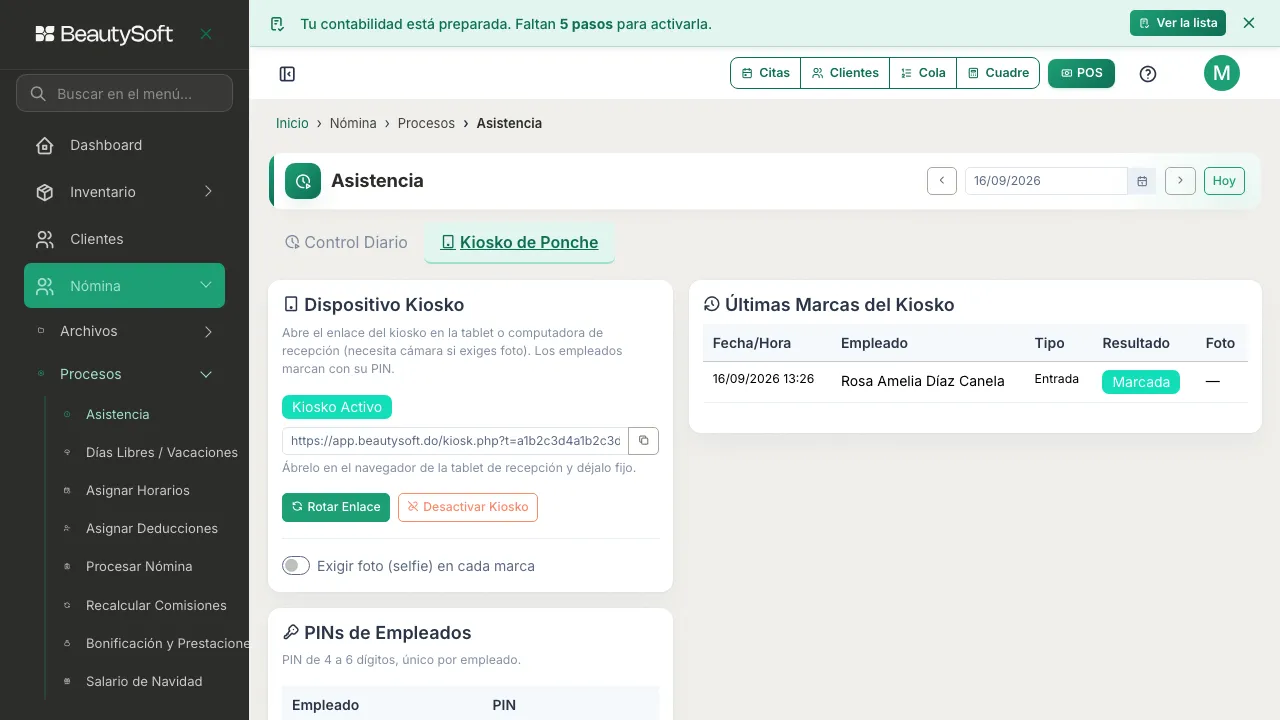Collapse the Nómina menu

(124, 286)
